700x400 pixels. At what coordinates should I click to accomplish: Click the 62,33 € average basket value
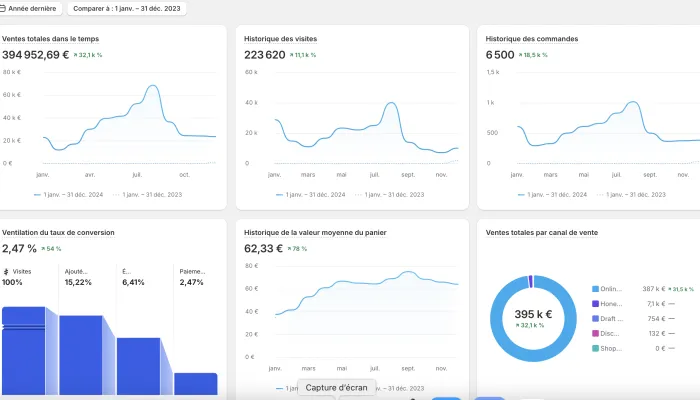pyautogui.click(x=263, y=249)
